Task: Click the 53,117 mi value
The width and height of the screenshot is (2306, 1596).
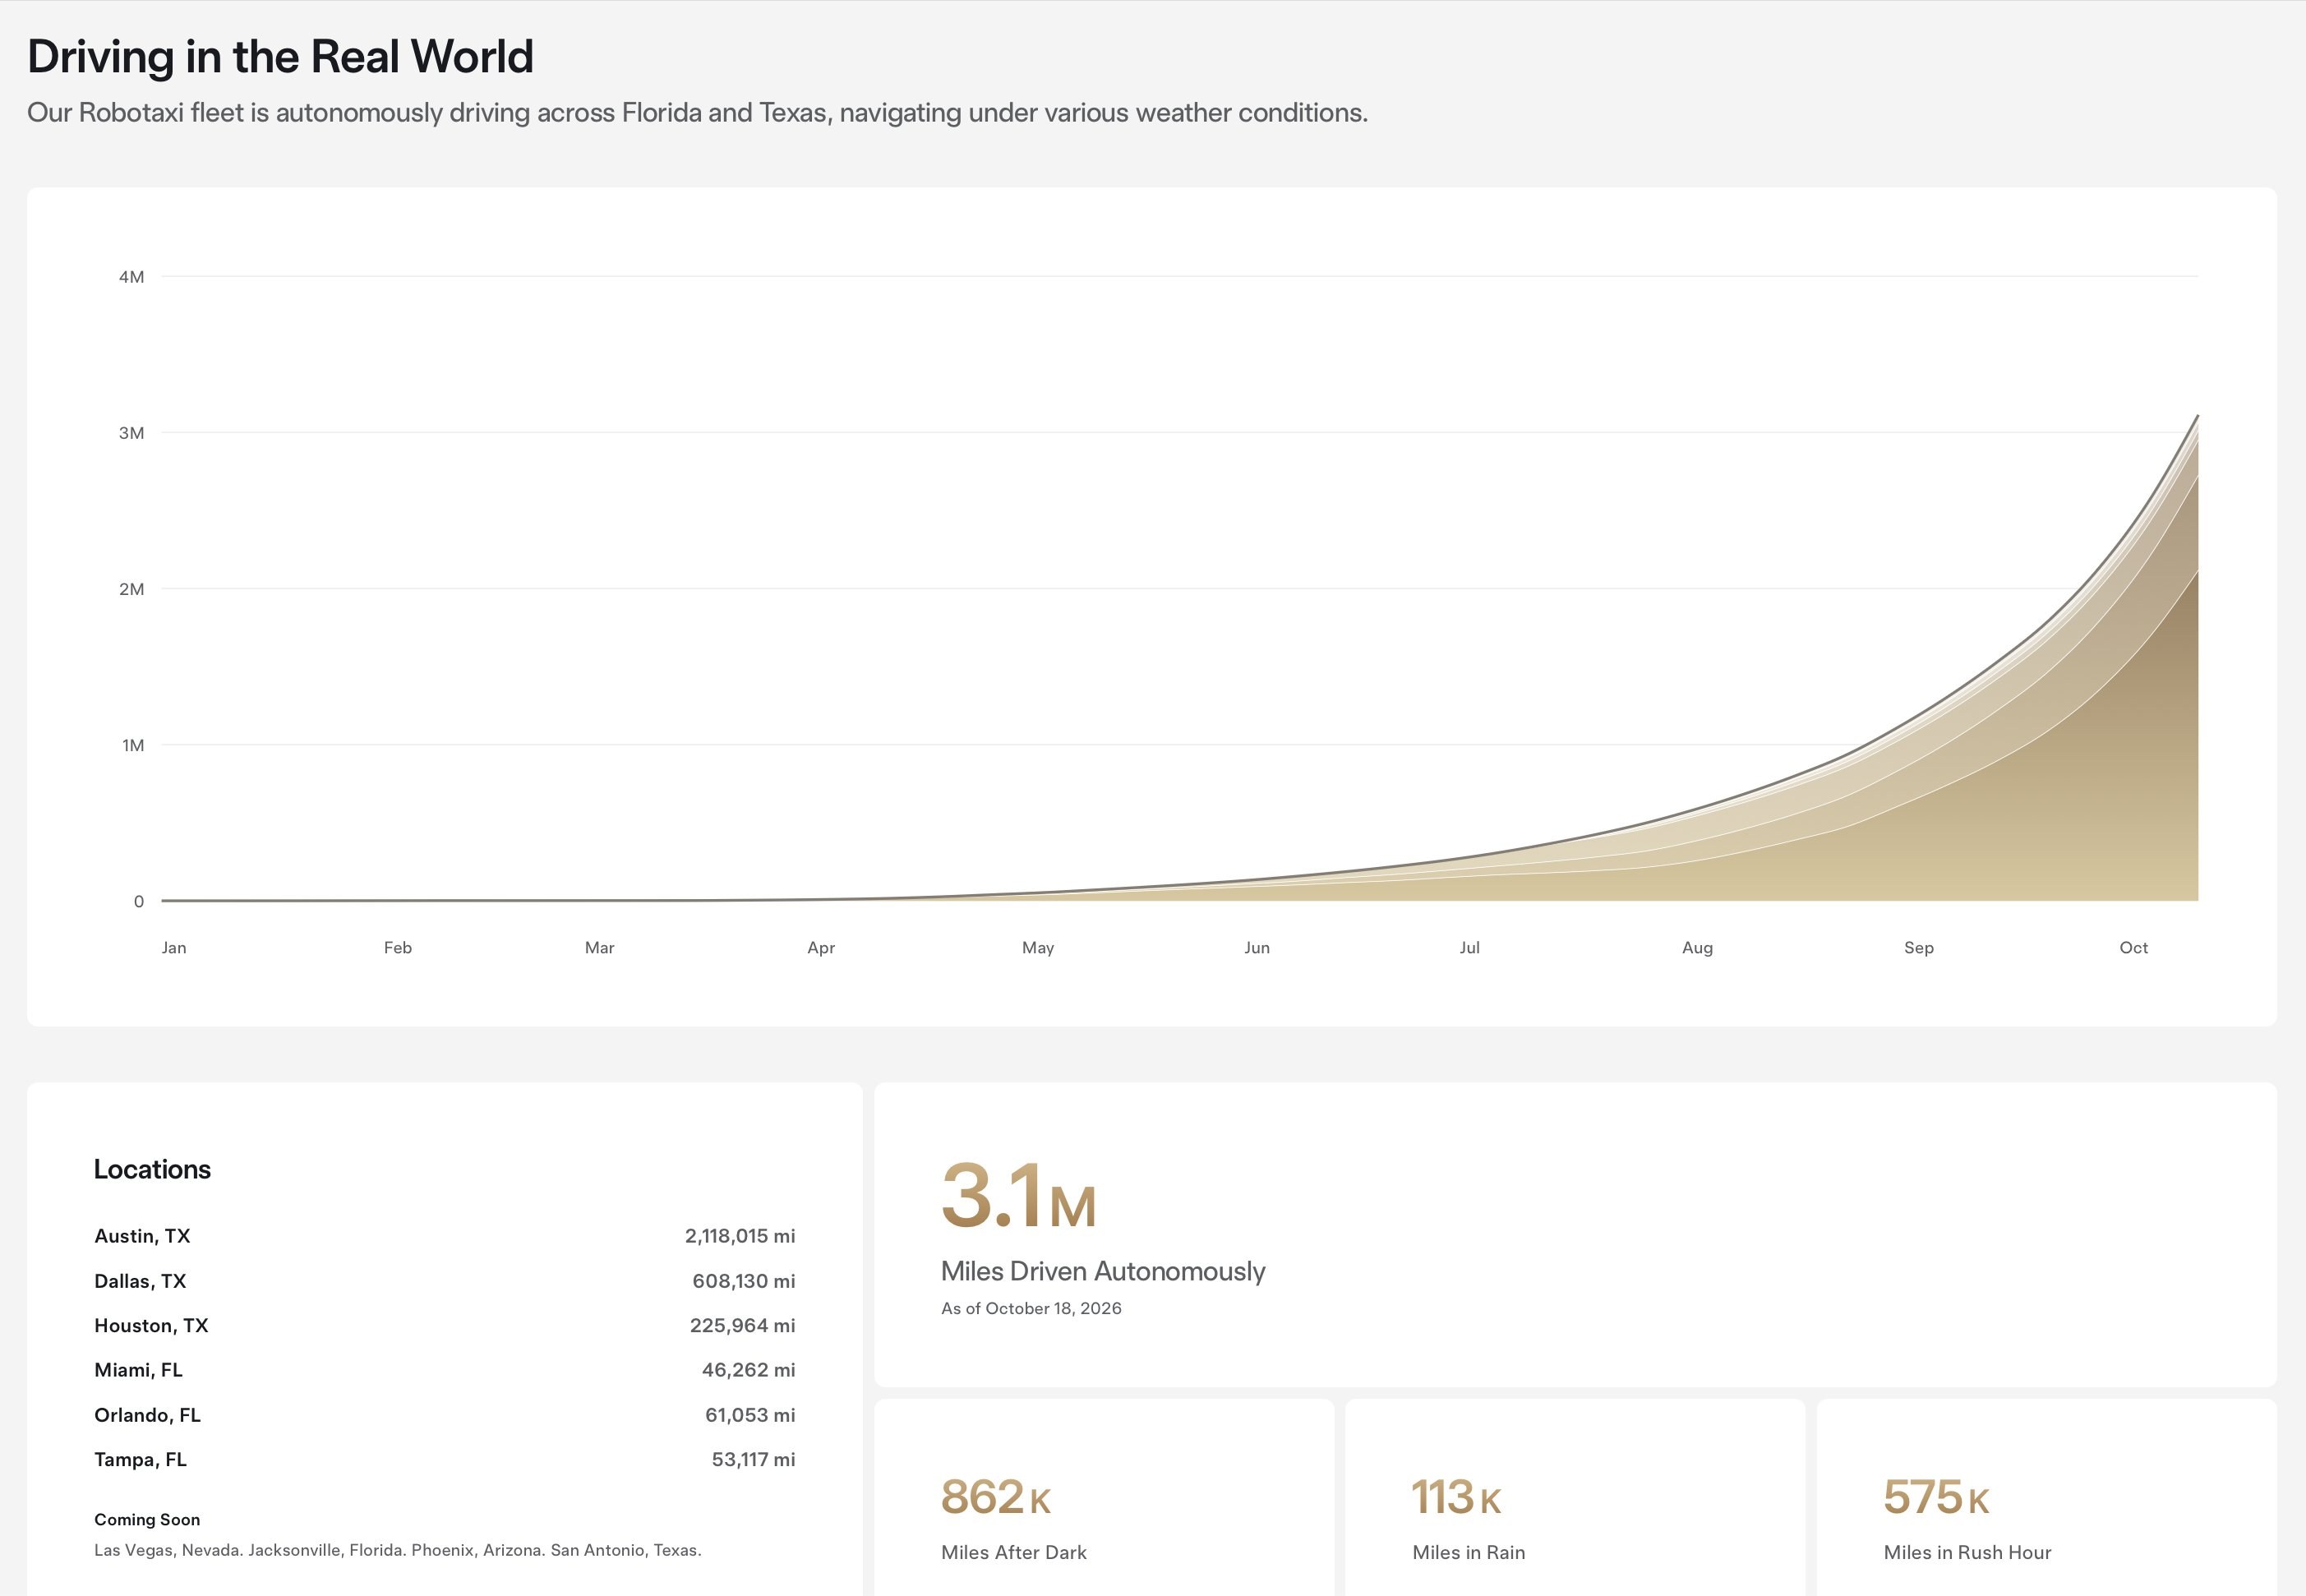Action: (x=754, y=1459)
